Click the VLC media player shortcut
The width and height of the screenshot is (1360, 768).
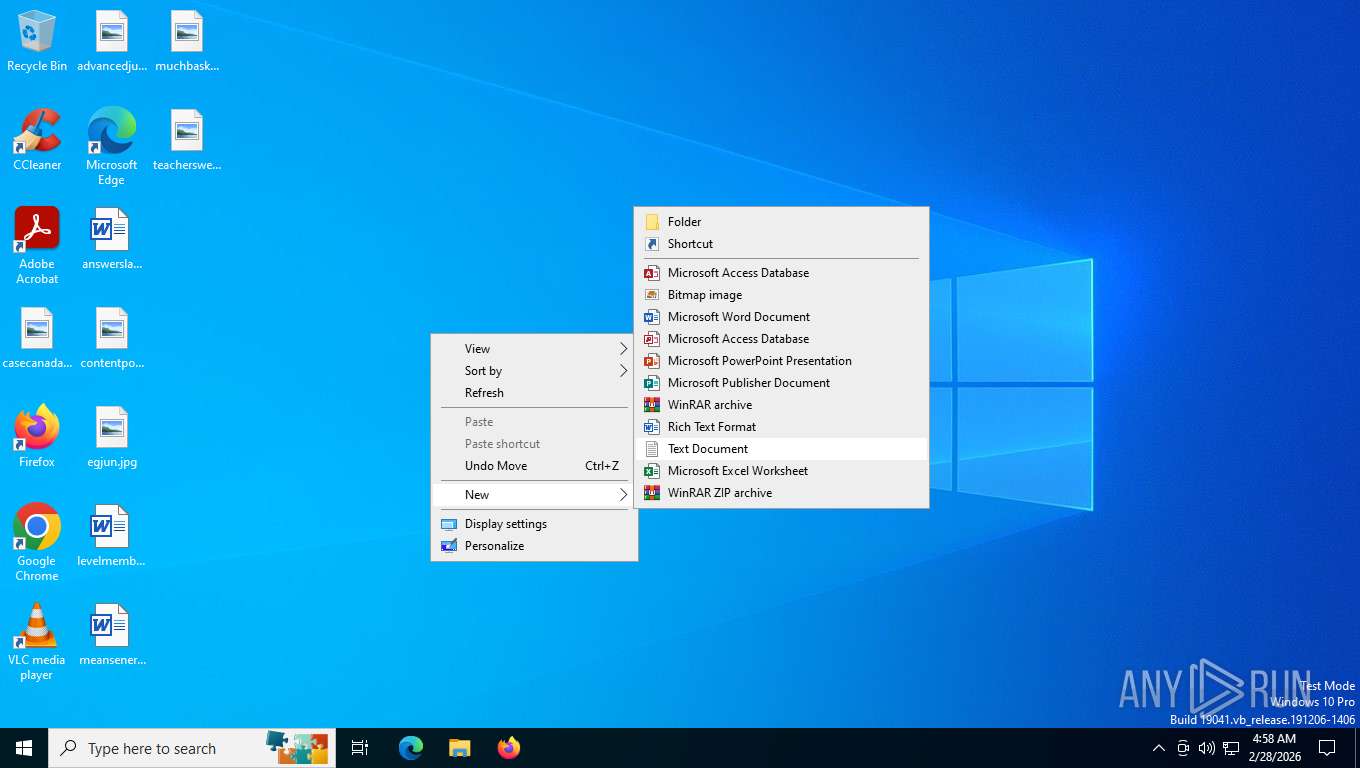37,642
